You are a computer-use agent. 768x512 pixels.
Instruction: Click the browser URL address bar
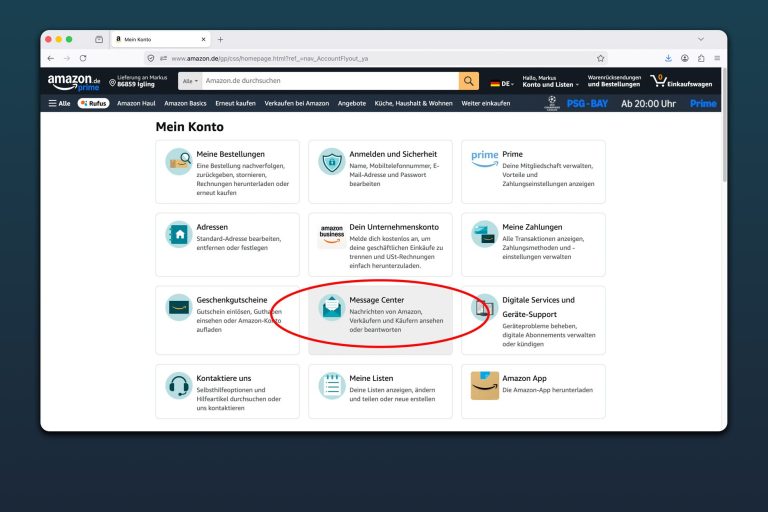point(377,58)
